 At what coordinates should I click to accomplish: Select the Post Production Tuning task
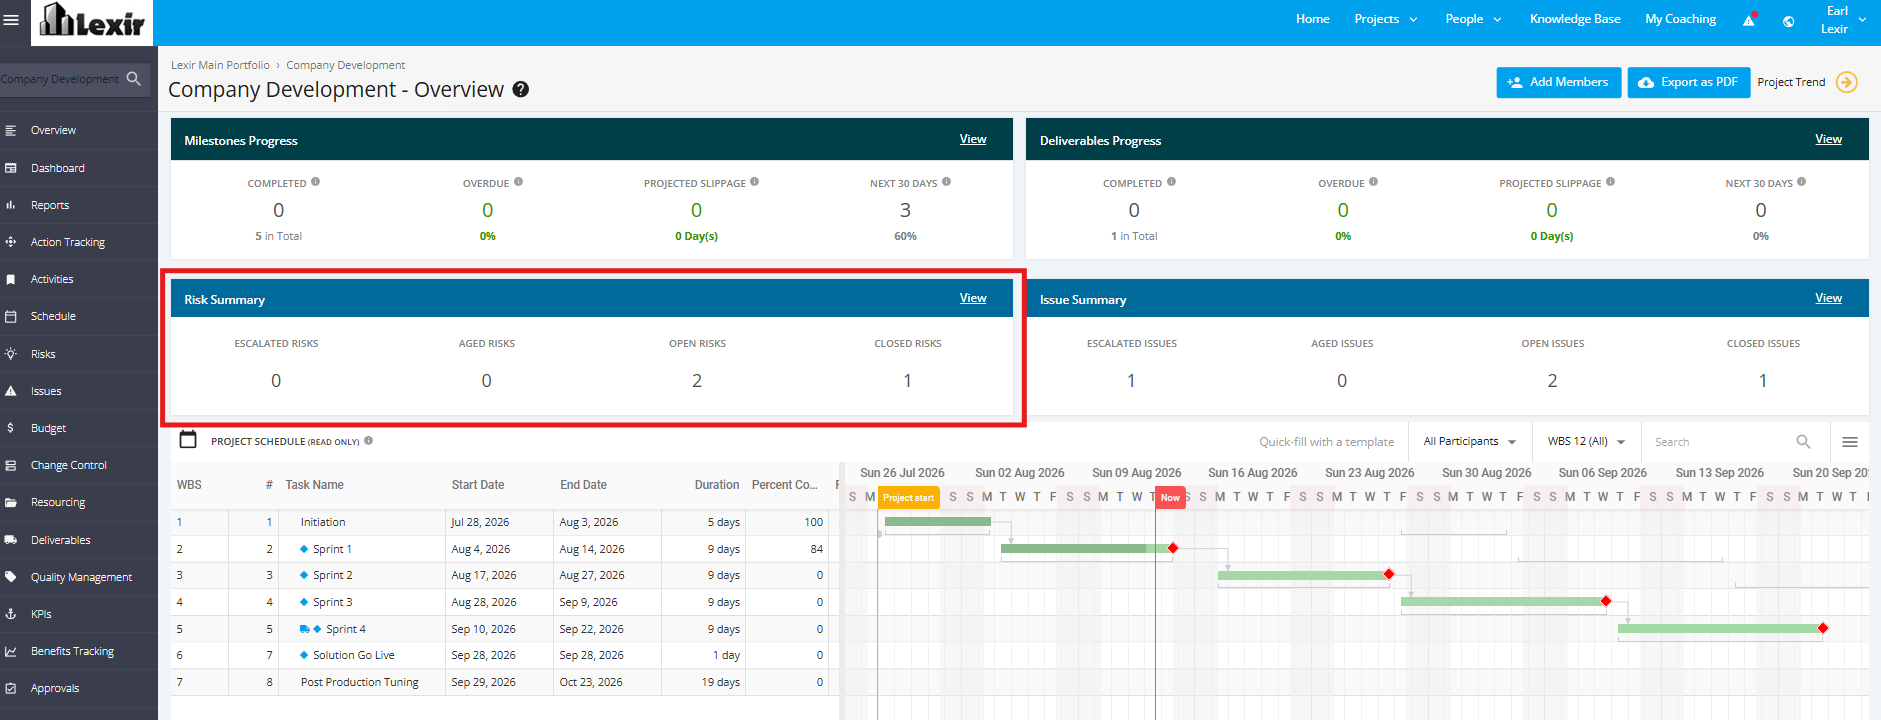[359, 682]
